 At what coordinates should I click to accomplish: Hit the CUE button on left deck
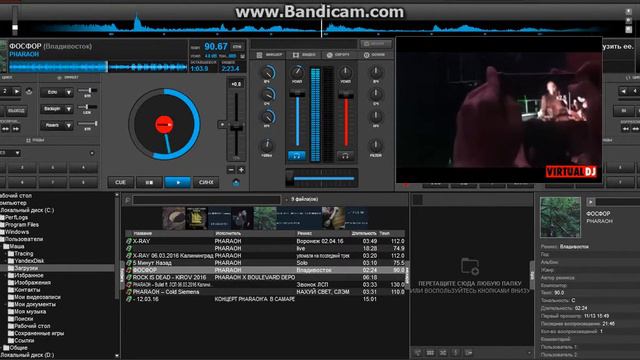(x=120, y=182)
